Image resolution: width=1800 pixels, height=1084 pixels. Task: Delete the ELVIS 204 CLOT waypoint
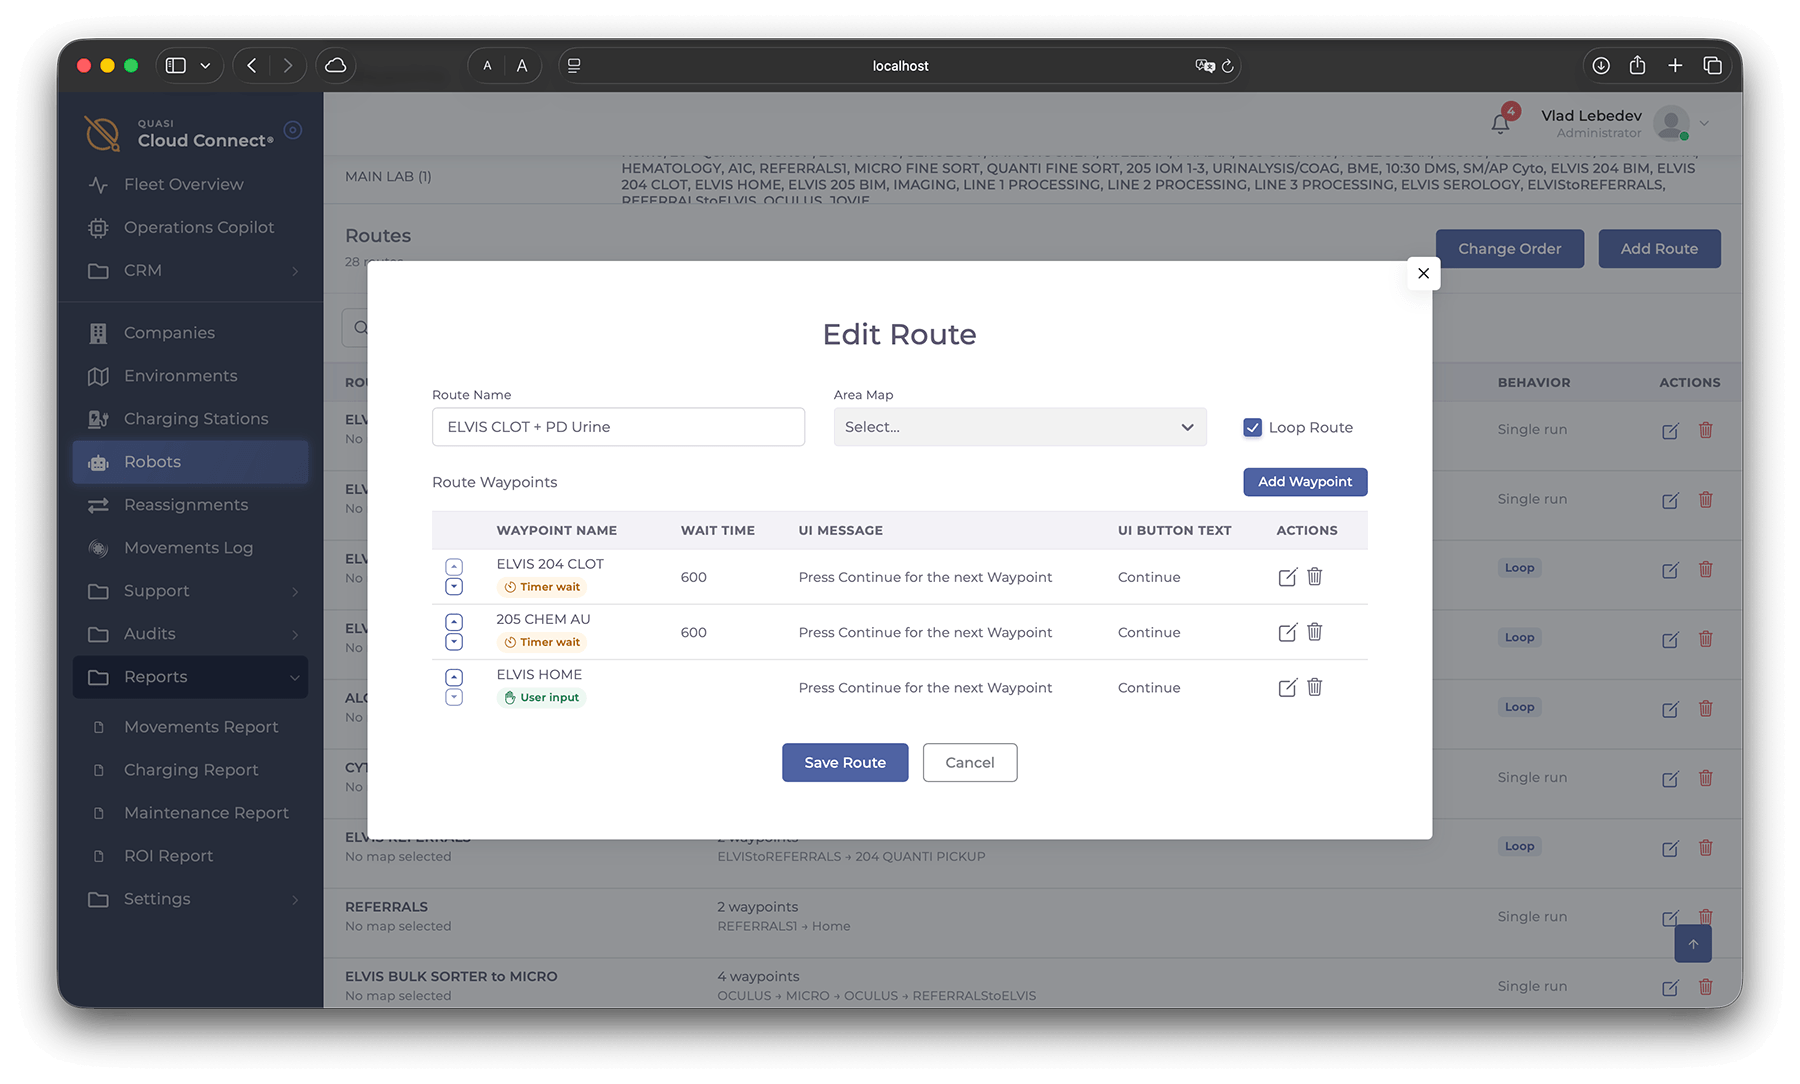coord(1315,576)
